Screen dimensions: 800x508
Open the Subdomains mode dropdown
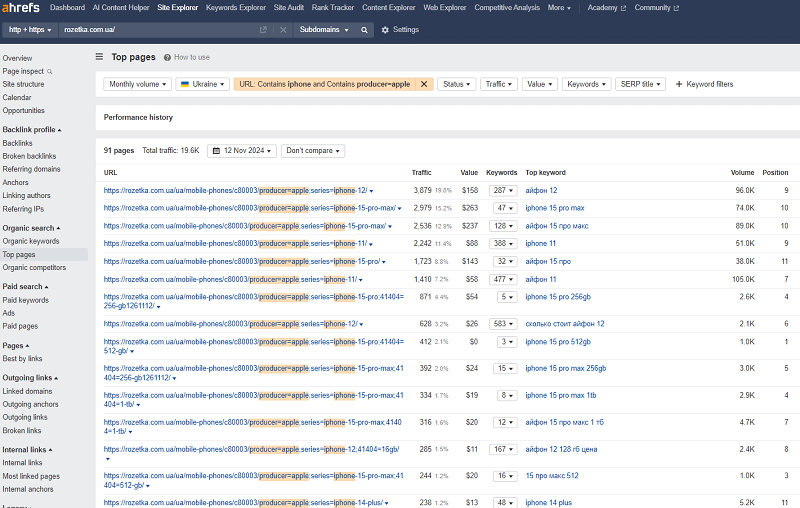point(324,30)
